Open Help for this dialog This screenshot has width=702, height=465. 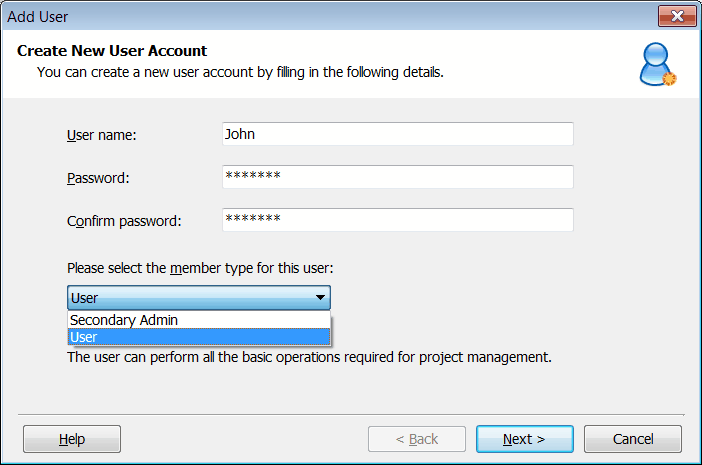click(x=72, y=439)
